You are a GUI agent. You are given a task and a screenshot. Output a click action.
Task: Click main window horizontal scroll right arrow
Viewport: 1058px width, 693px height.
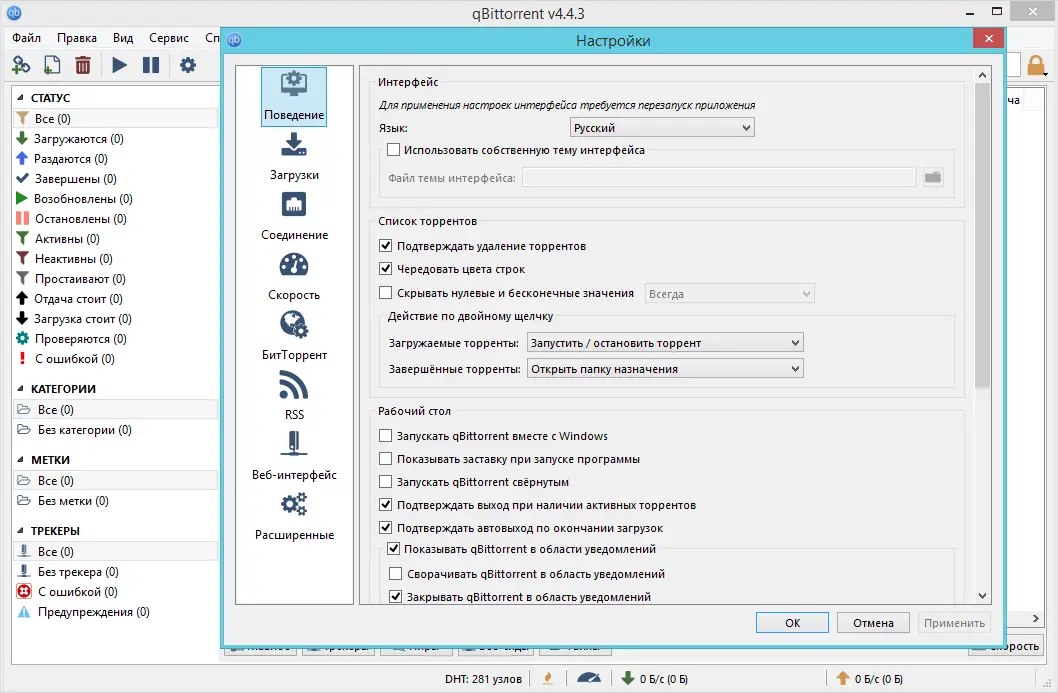tap(1036, 619)
